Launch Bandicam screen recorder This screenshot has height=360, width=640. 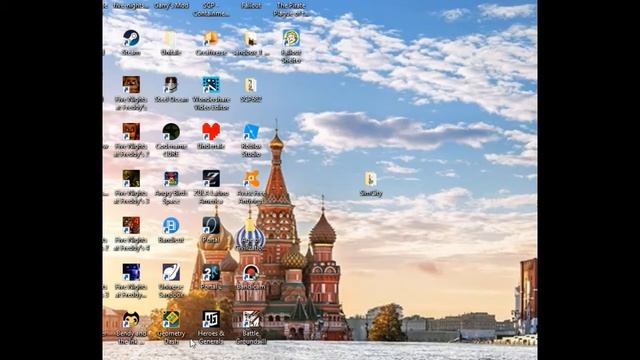[x=251, y=272]
